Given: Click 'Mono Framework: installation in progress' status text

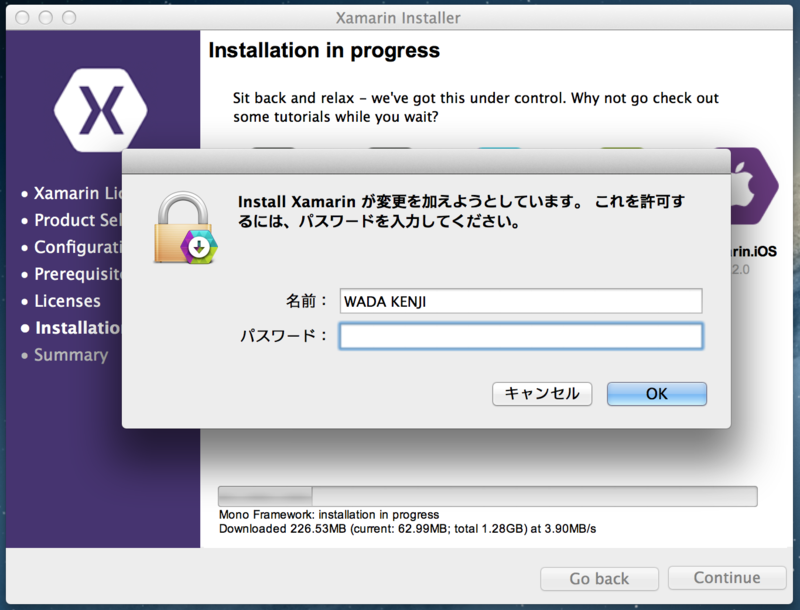Looking at the screenshot, I should [x=329, y=514].
